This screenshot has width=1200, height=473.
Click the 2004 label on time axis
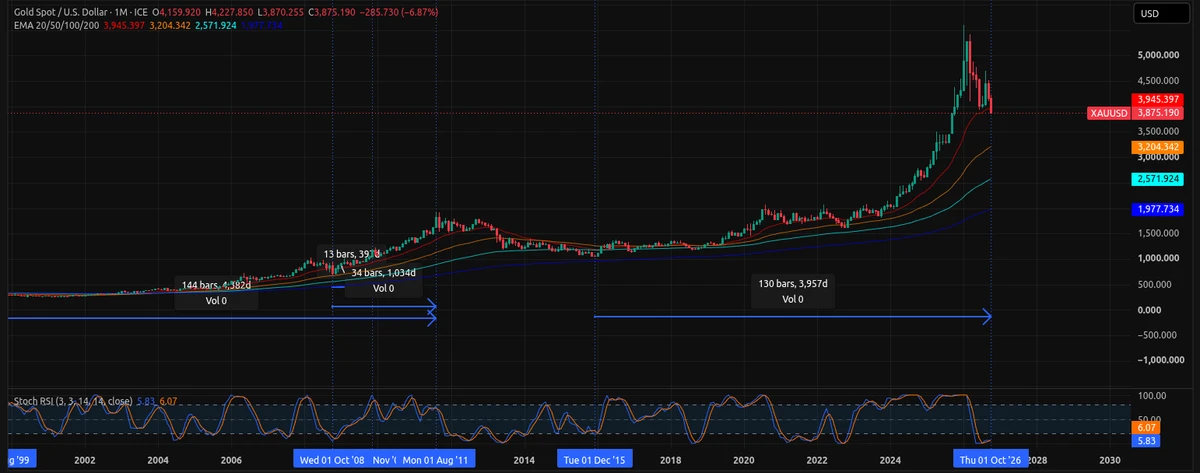(157, 460)
